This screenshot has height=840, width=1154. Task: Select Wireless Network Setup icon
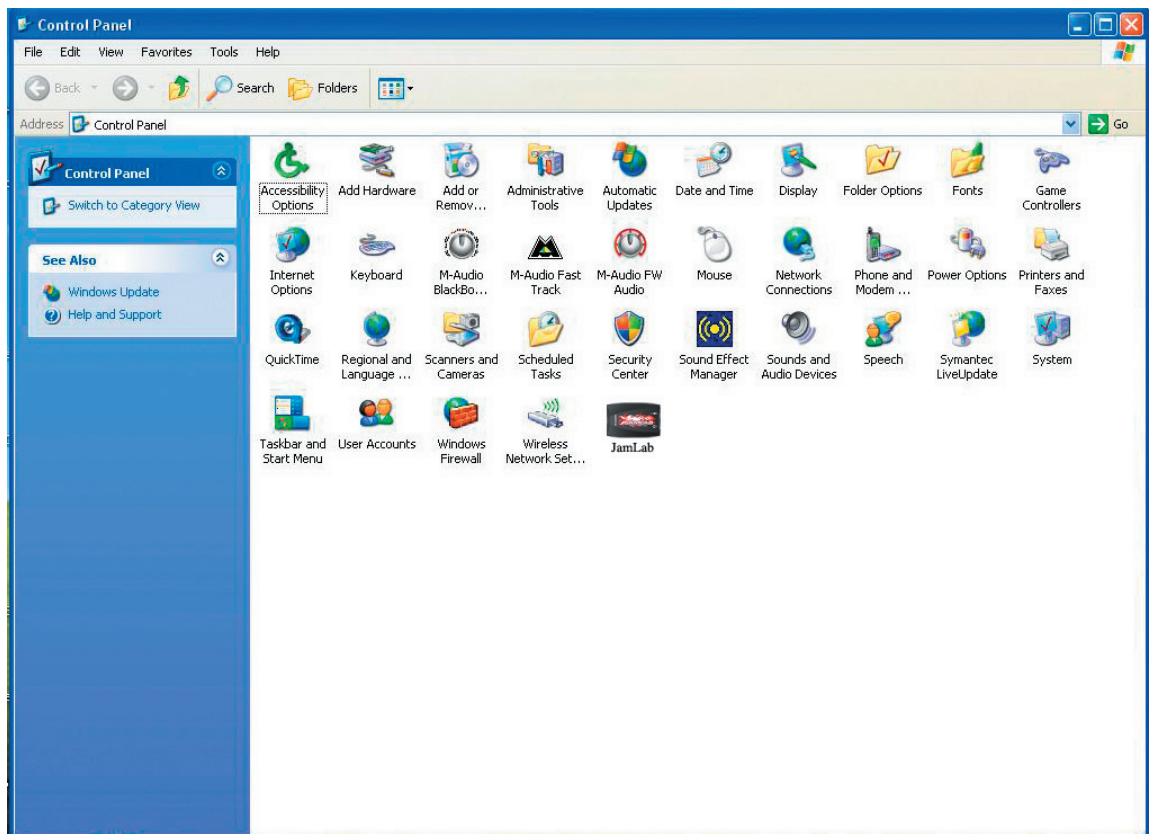545,414
